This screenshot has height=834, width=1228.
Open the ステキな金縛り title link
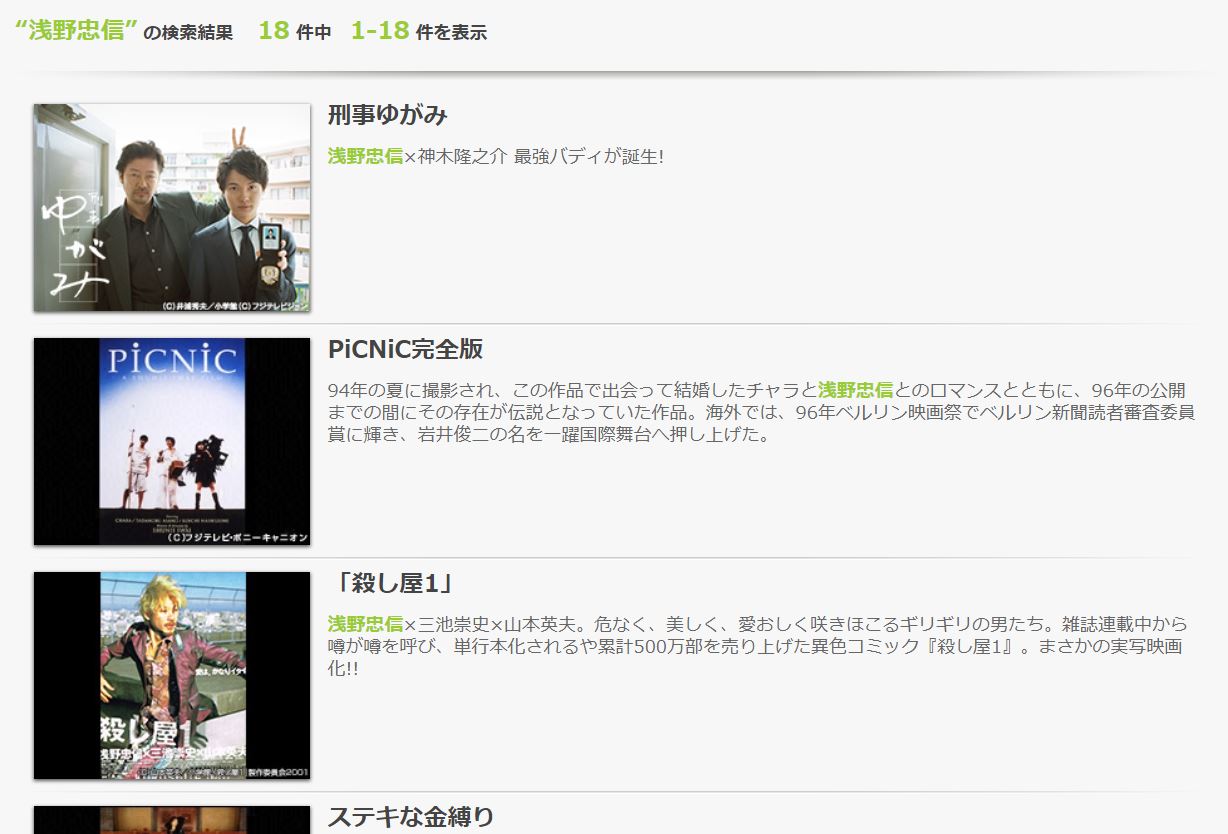pyautogui.click(x=411, y=817)
